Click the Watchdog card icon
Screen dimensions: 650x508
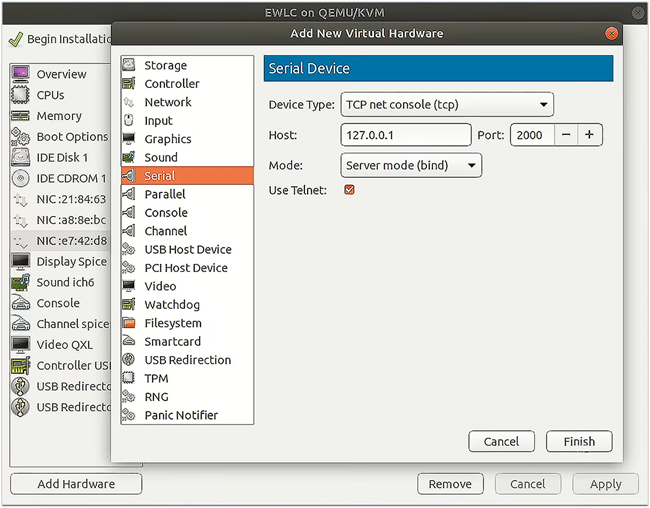coord(129,304)
